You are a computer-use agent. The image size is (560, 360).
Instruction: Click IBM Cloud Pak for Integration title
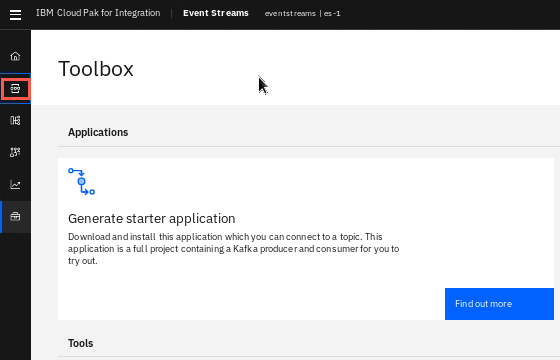point(98,13)
